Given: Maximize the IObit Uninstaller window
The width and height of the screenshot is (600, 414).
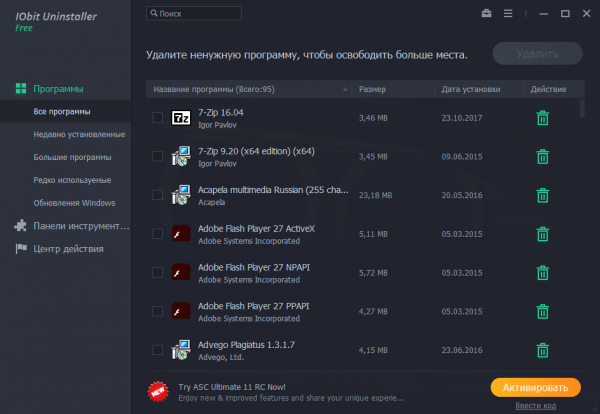Looking at the screenshot, I should click(565, 14).
